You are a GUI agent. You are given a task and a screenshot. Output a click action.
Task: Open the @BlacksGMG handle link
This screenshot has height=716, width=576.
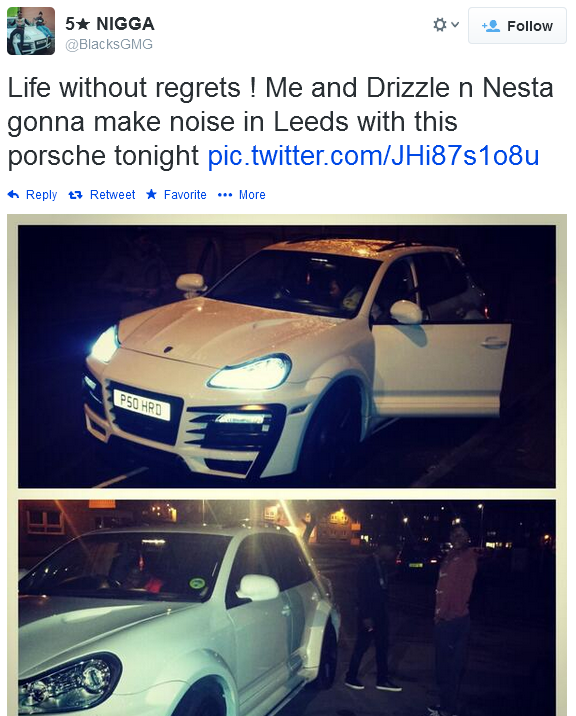coord(109,44)
